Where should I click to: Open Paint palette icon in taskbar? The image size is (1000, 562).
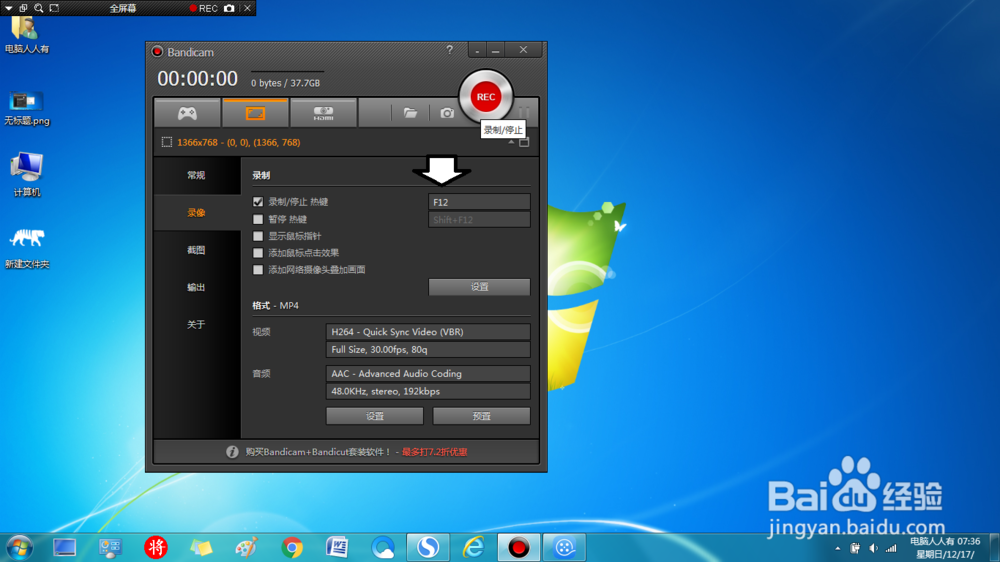246,547
